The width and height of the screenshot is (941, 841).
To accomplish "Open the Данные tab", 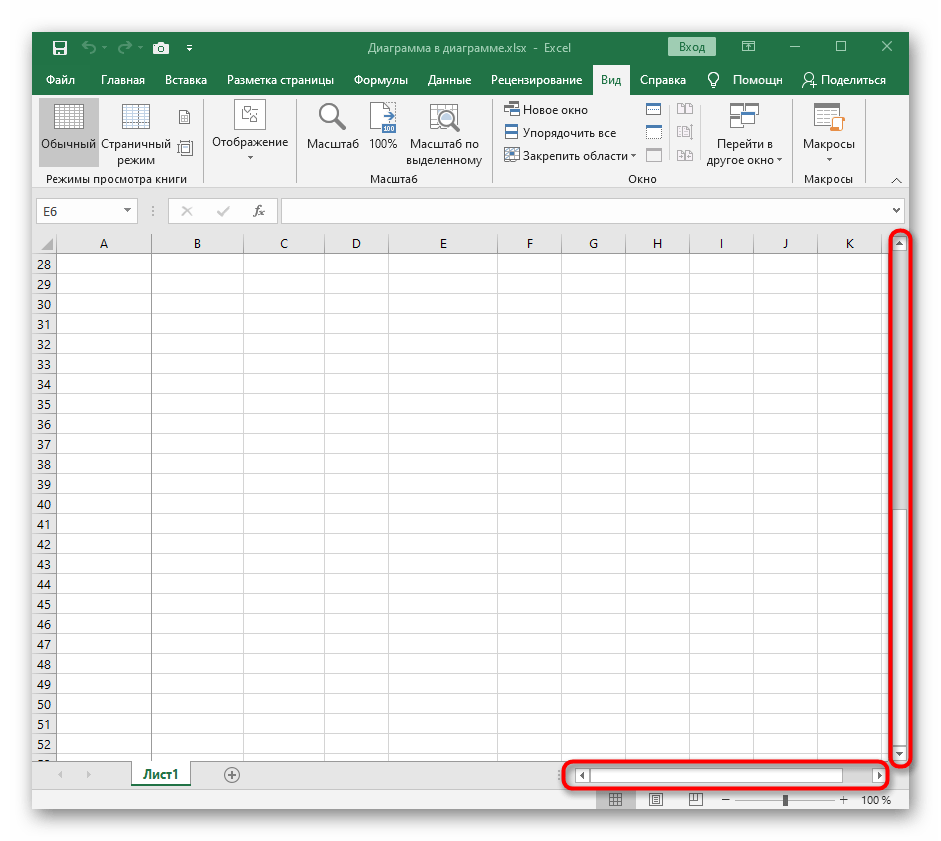I will 449,80.
